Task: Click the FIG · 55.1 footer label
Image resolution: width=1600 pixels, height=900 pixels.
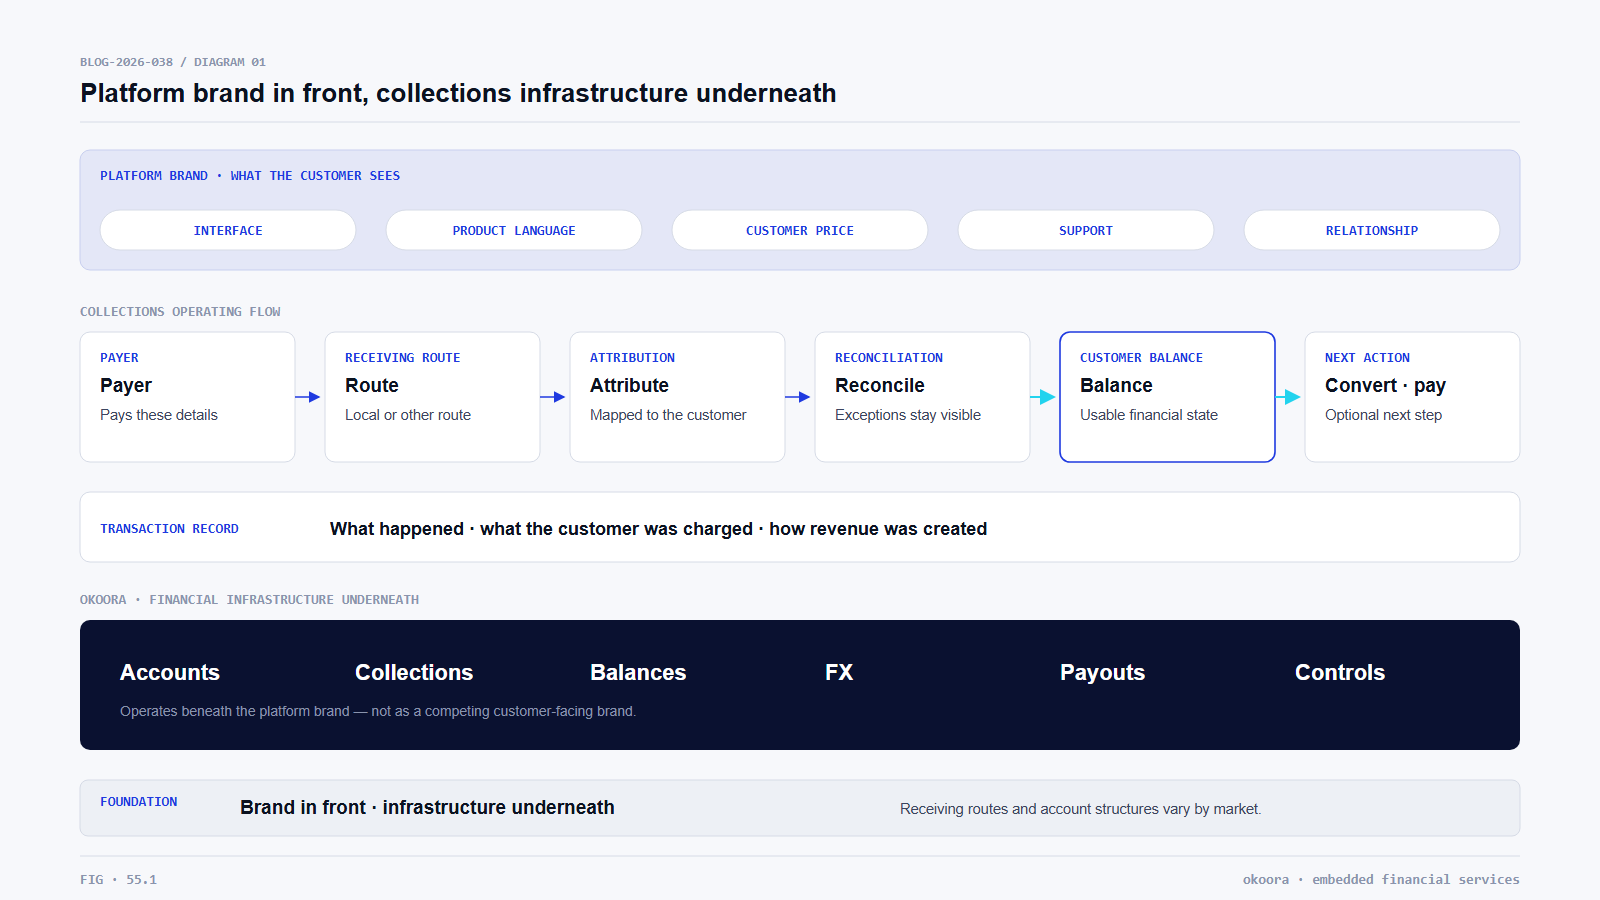Action: pos(118,879)
